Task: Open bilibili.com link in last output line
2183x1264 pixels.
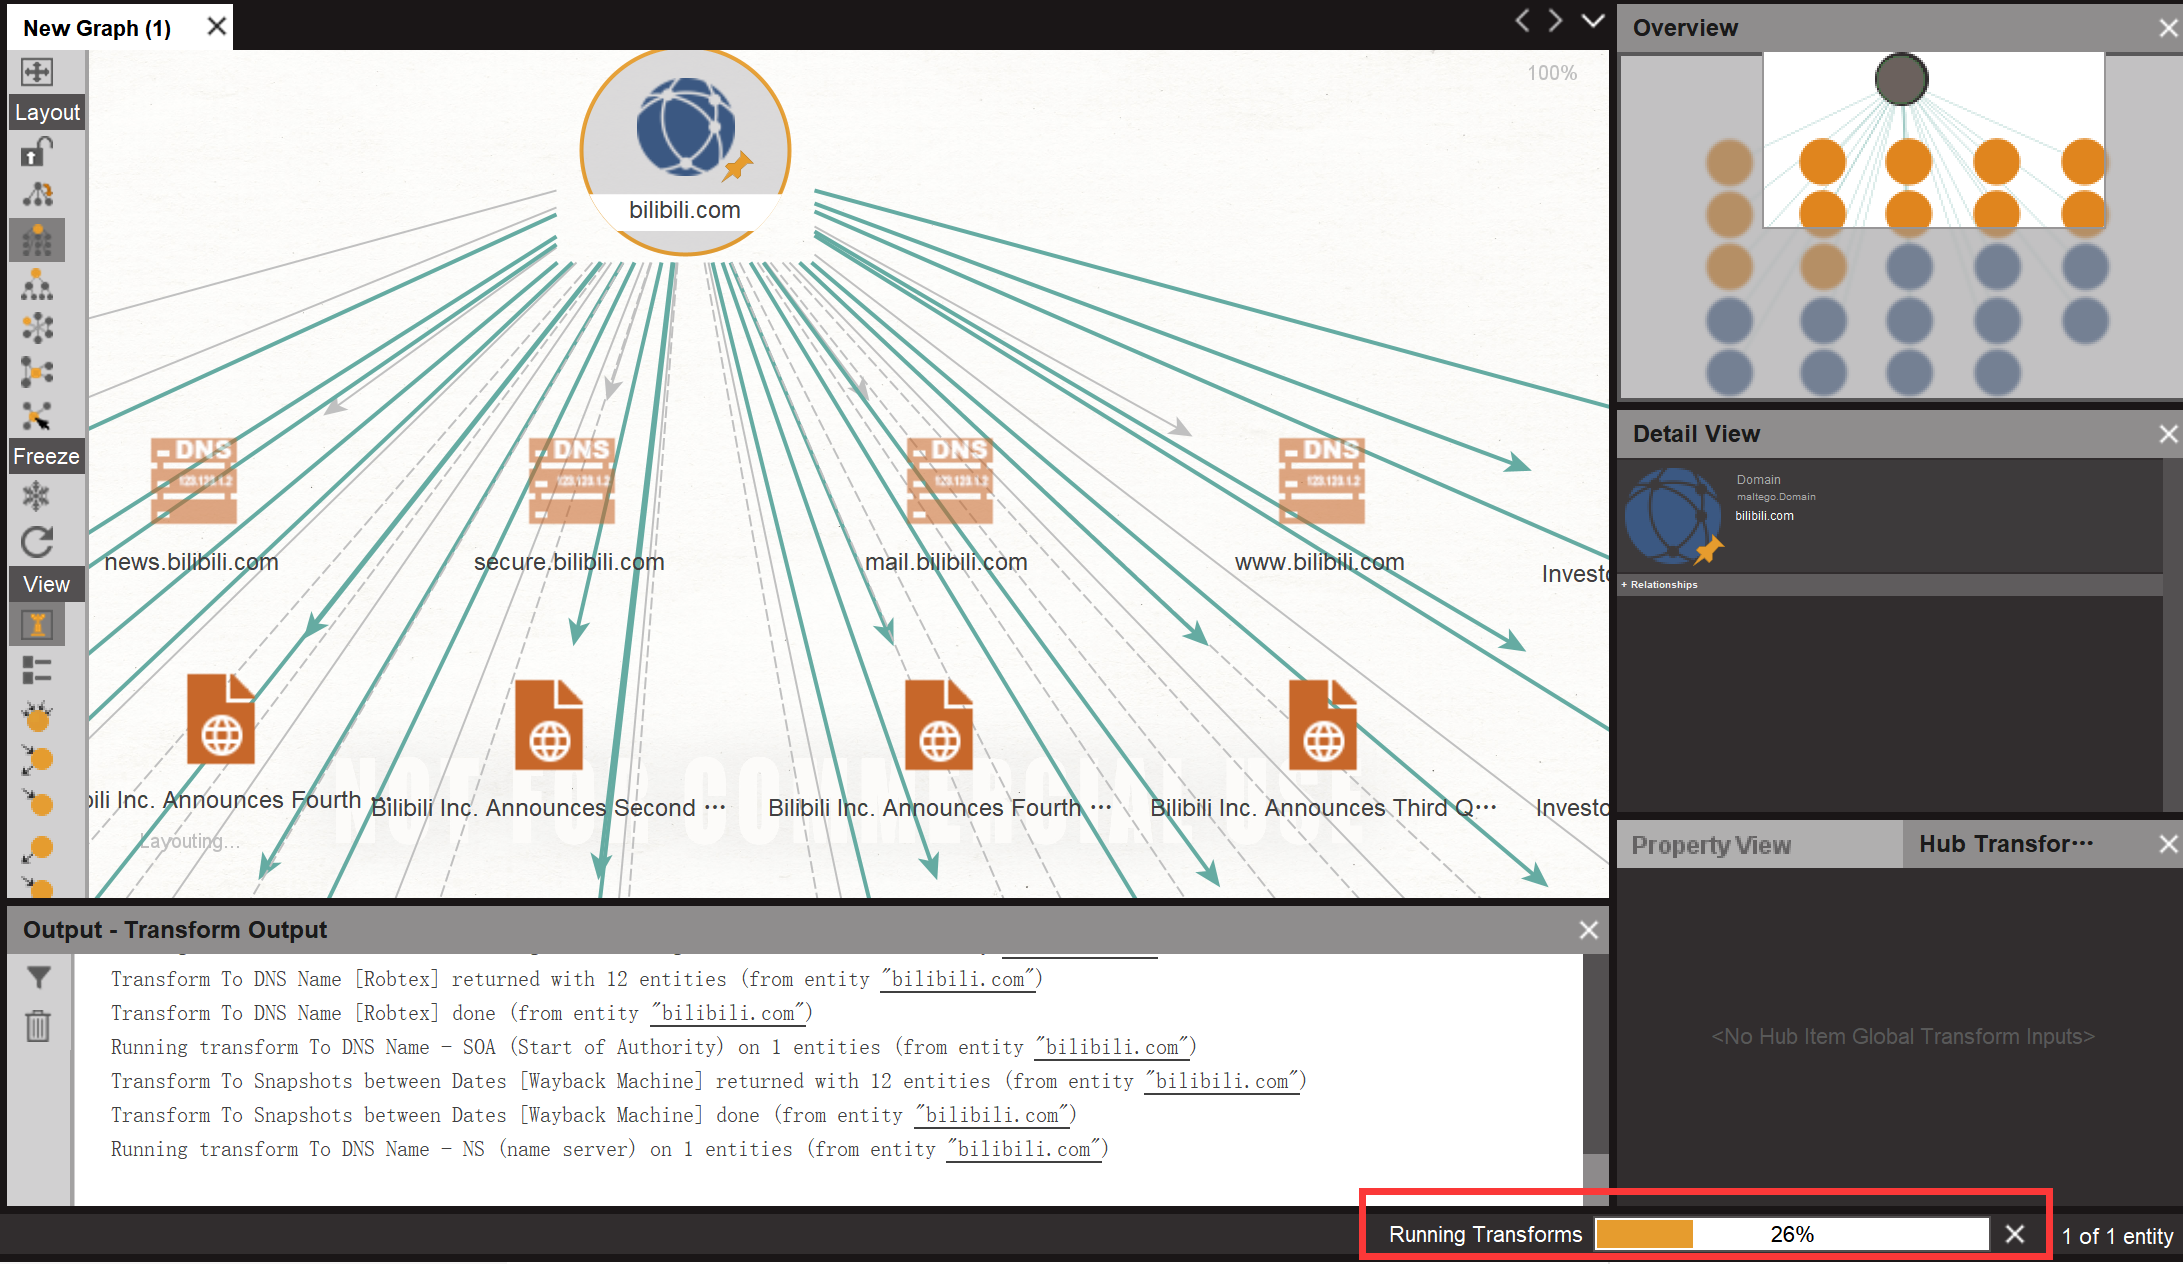Action: tap(1024, 1150)
